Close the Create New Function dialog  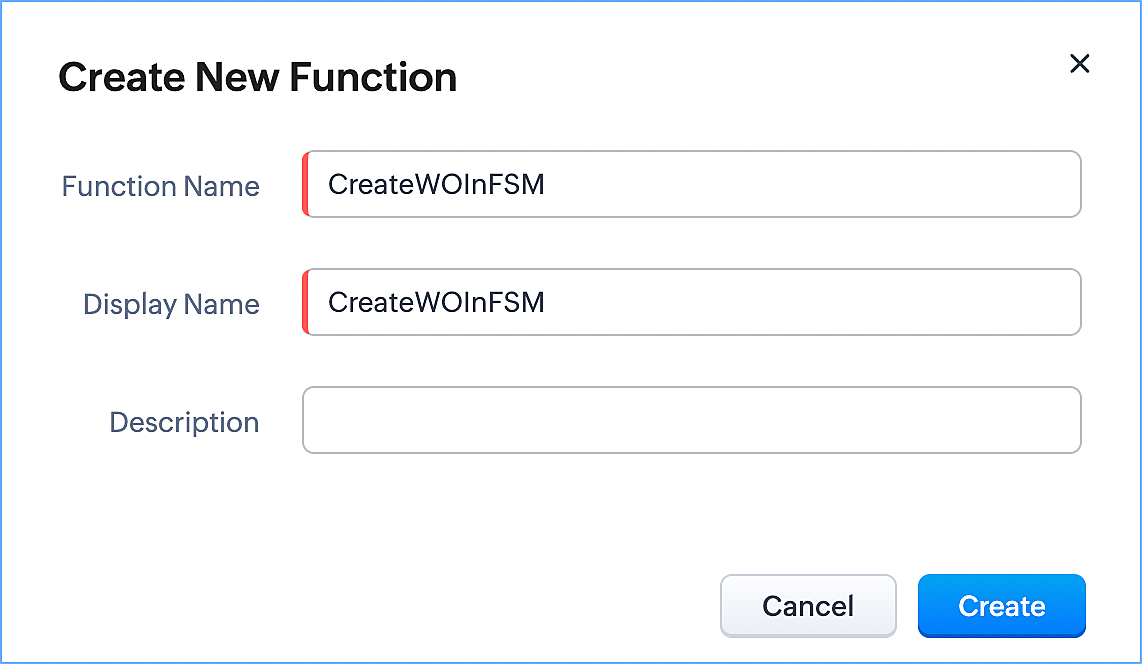point(1079,64)
